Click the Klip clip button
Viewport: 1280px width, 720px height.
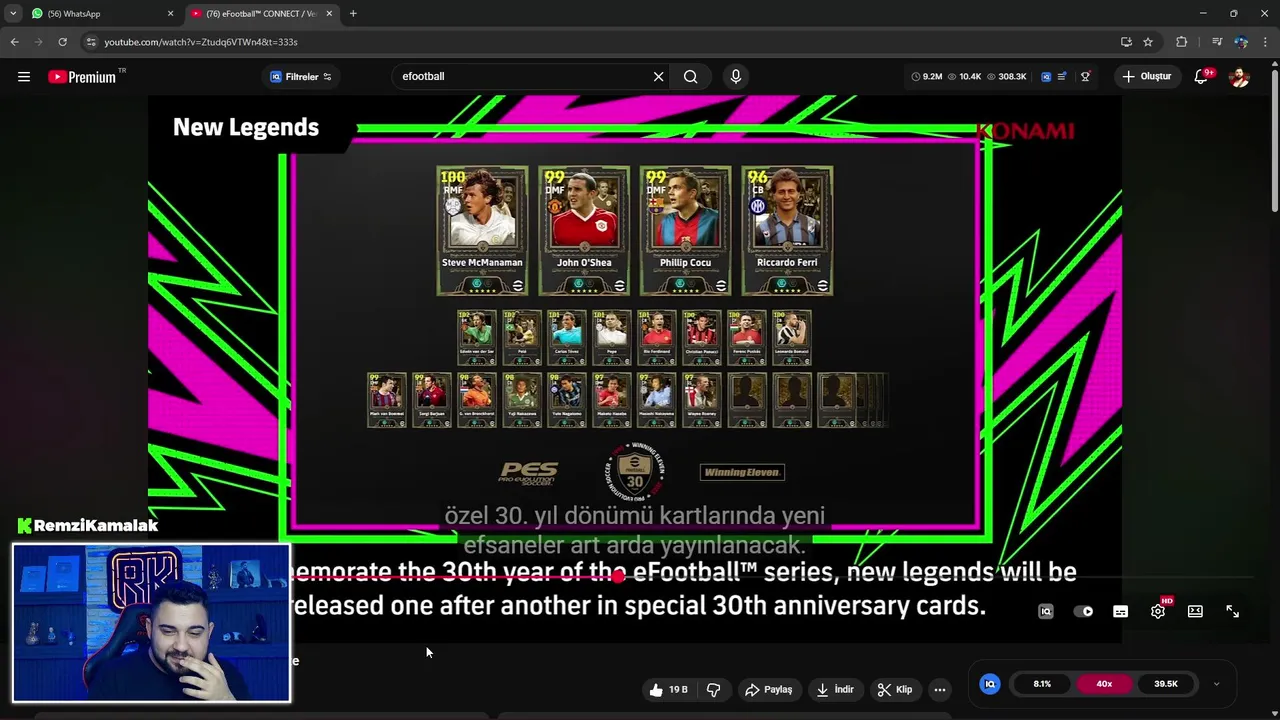click(895, 689)
